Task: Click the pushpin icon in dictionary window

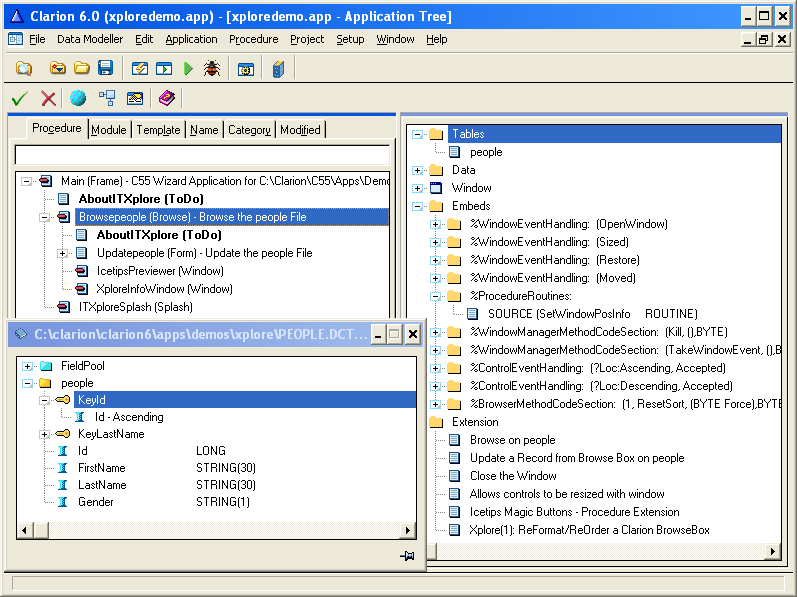Action: pyautogui.click(x=407, y=556)
